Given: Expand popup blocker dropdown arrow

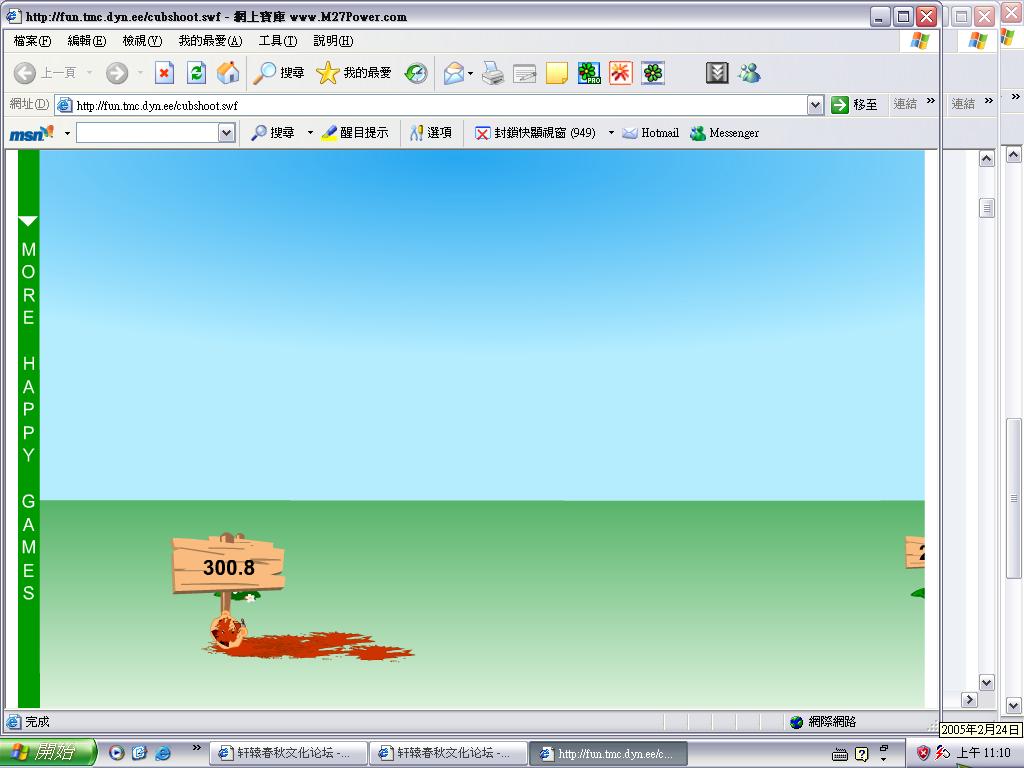Looking at the screenshot, I should [x=611, y=133].
